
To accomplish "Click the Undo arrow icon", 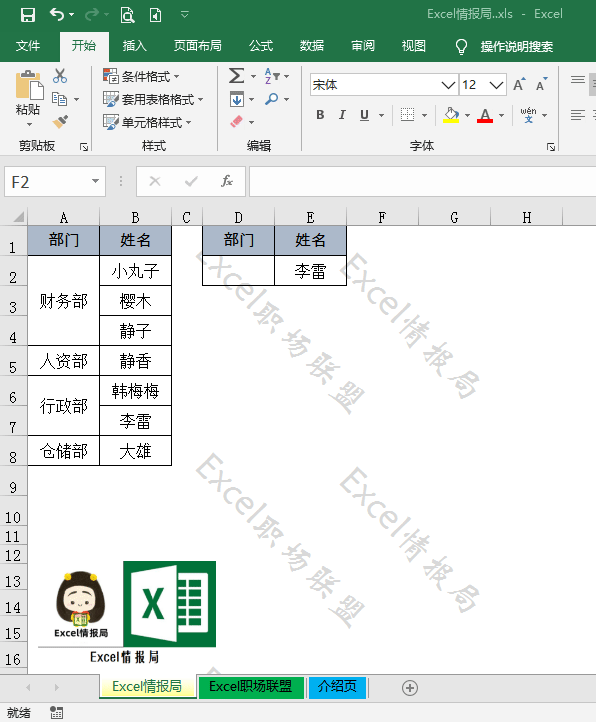I will (57, 15).
